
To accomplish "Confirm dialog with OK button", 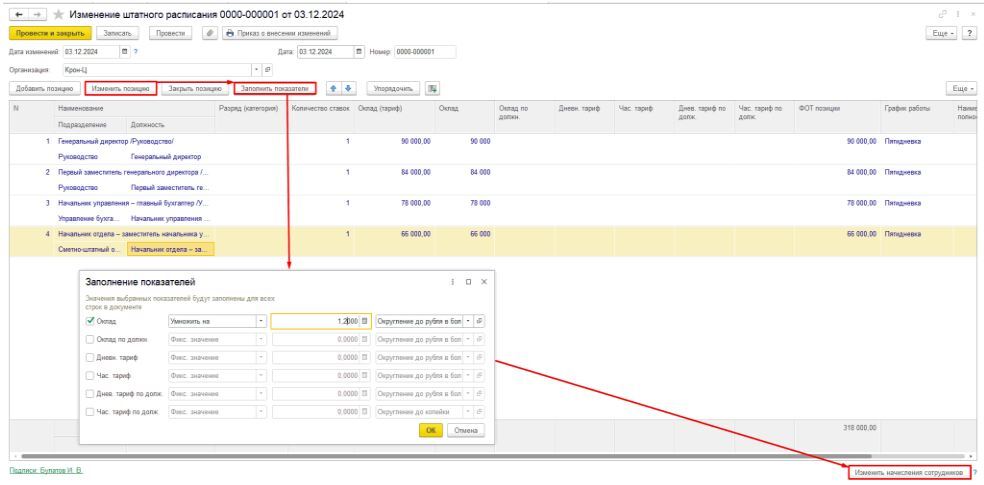I will [430, 431].
